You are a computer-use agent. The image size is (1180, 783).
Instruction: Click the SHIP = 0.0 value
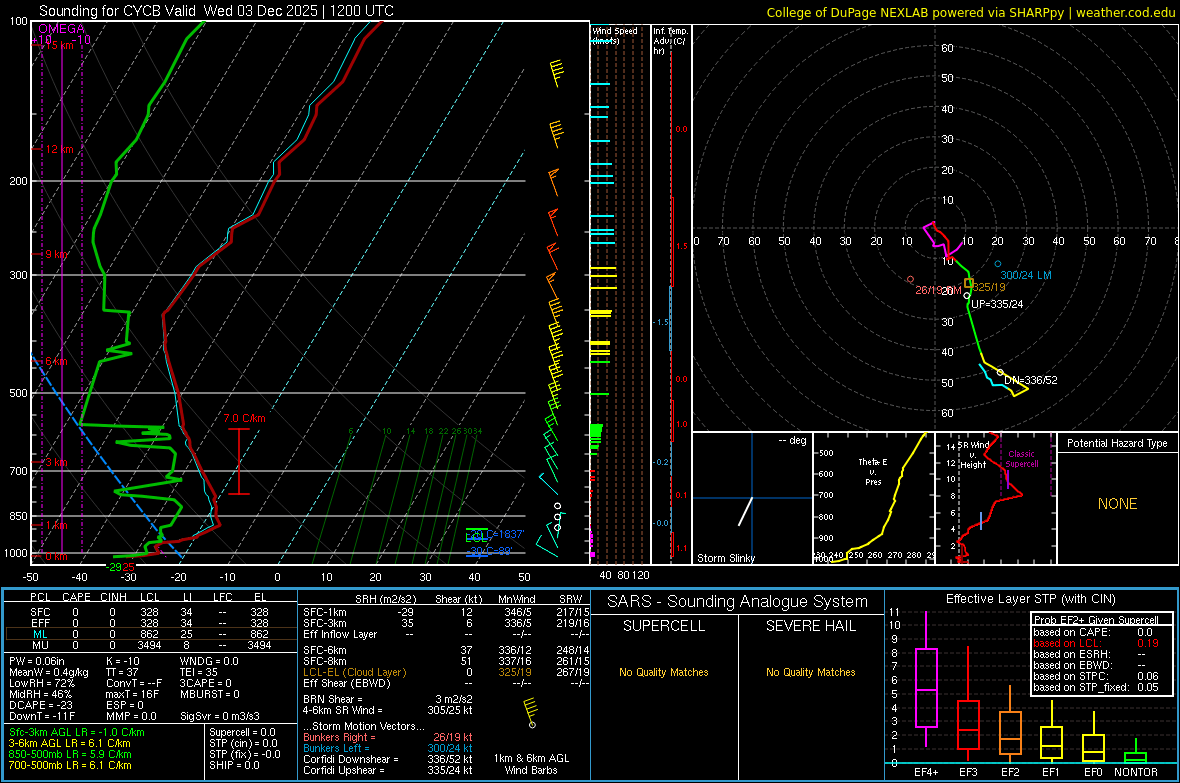[234, 765]
